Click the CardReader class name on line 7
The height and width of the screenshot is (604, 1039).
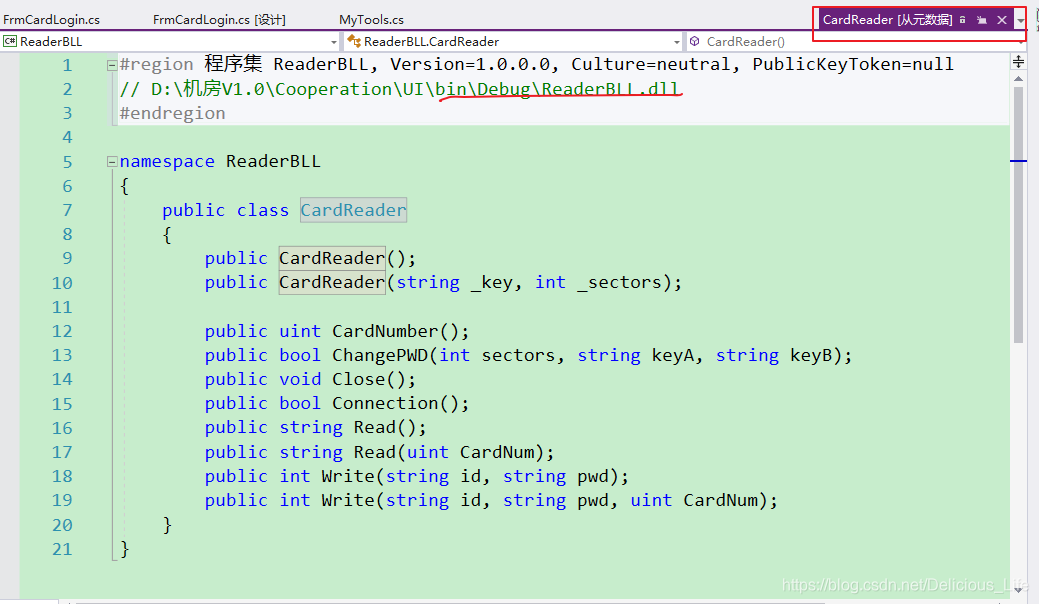tap(353, 210)
